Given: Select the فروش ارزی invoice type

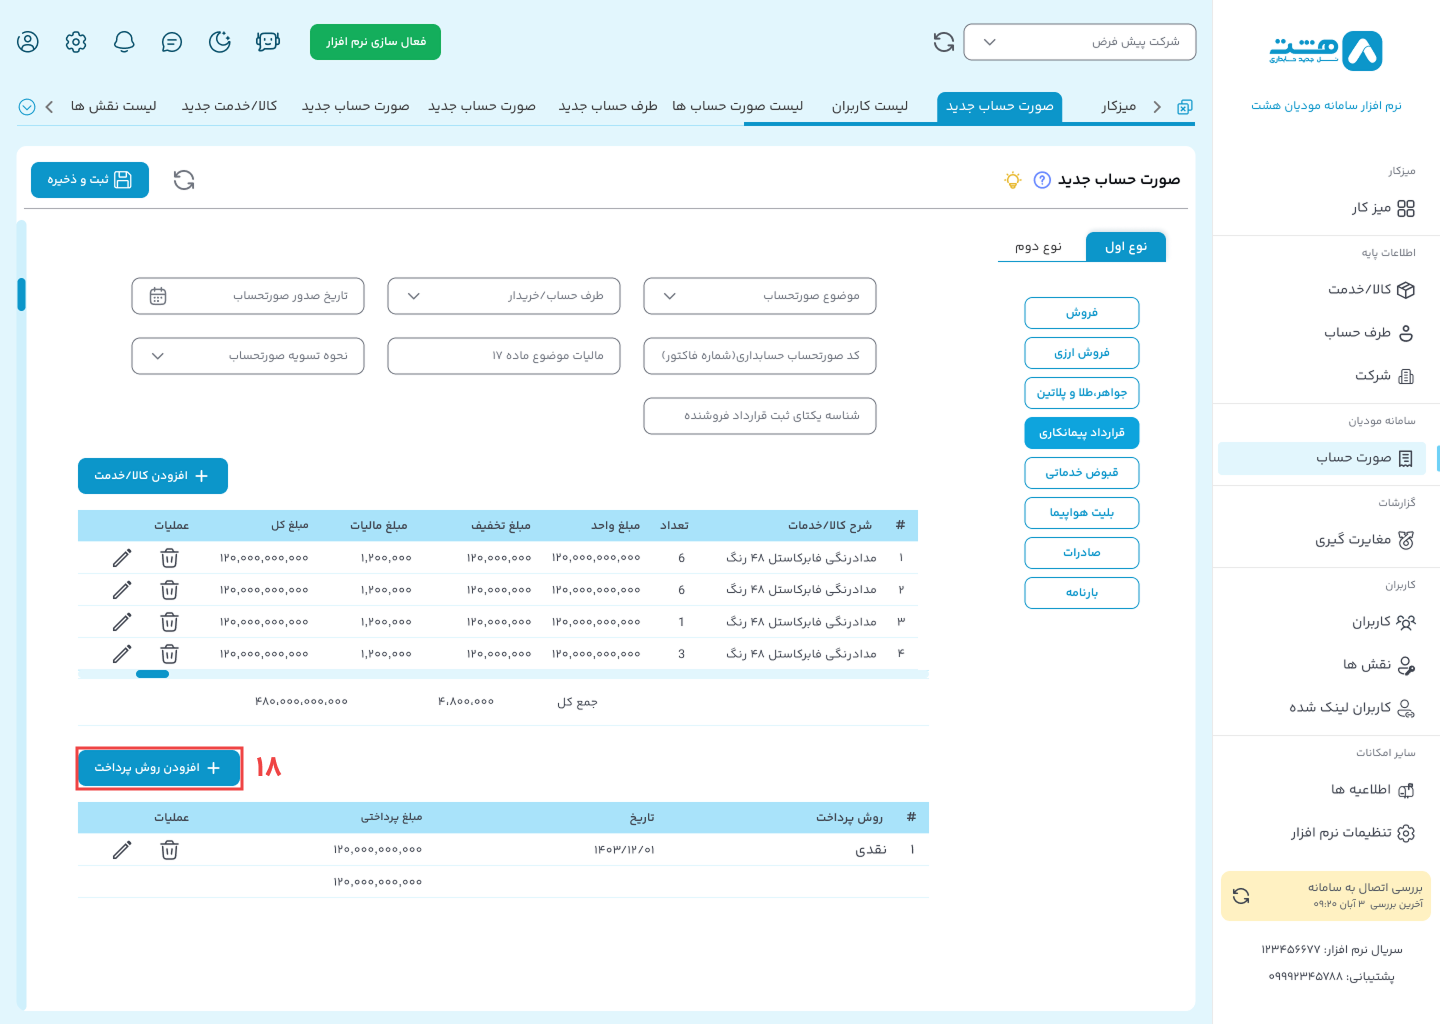Looking at the screenshot, I should pyautogui.click(x=1081, y=353).
